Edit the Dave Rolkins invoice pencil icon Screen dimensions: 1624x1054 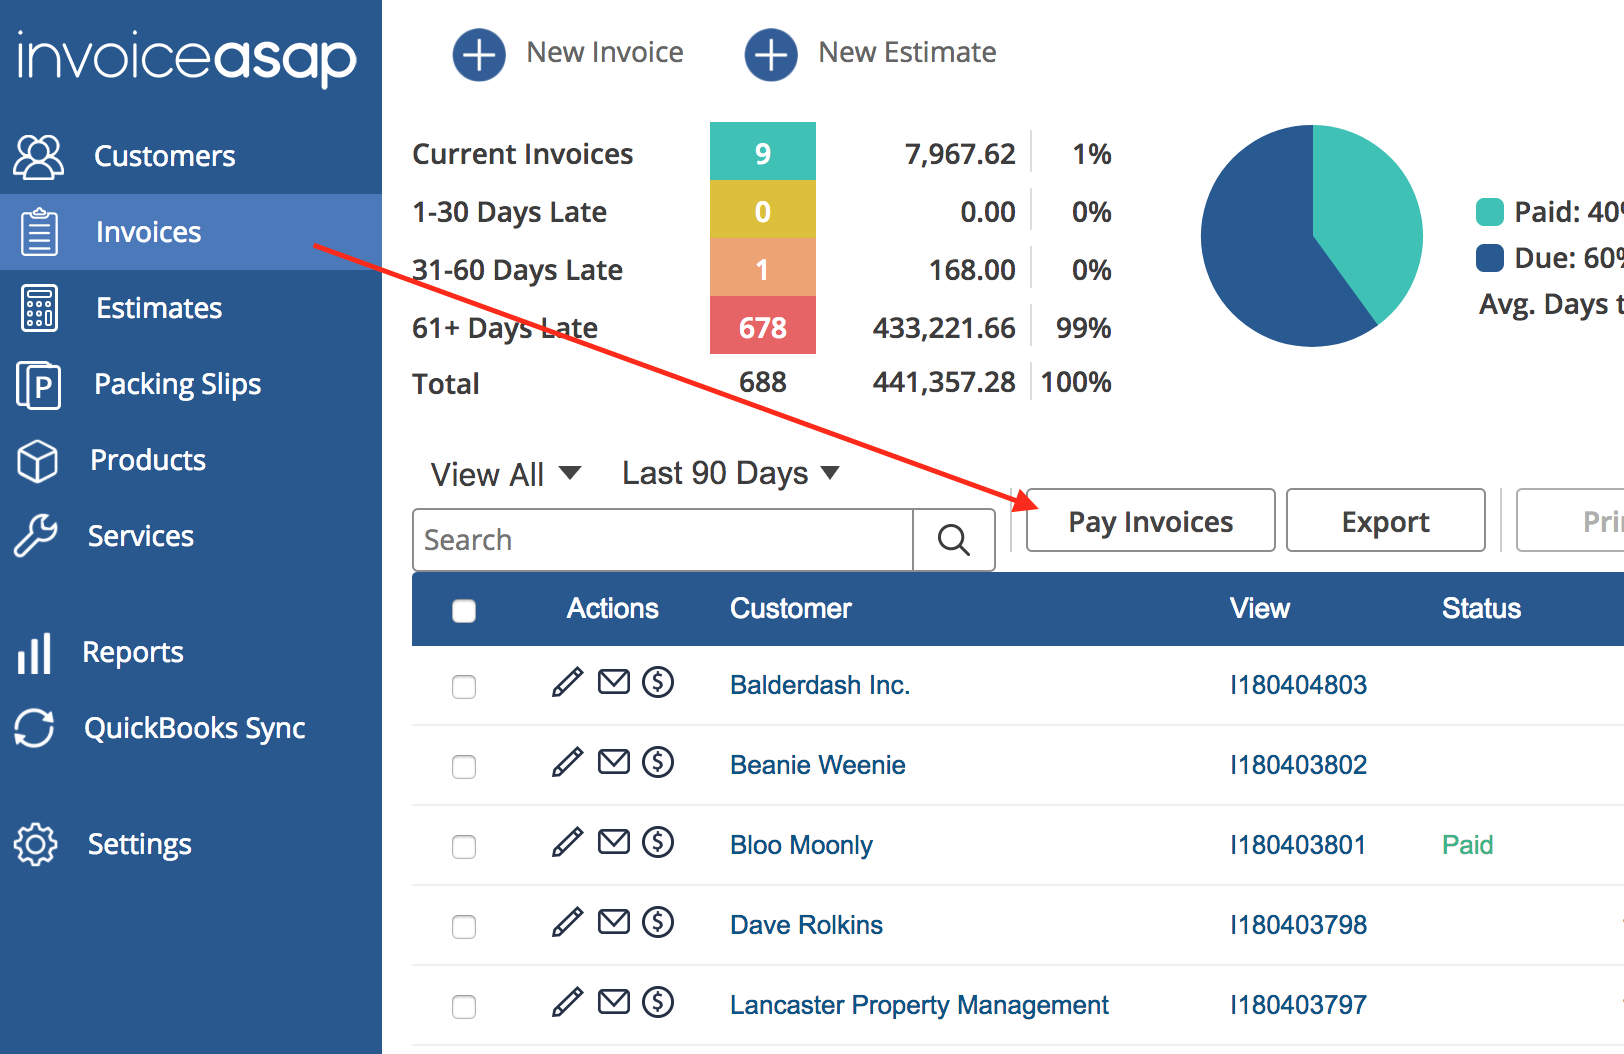coord(567,922)
